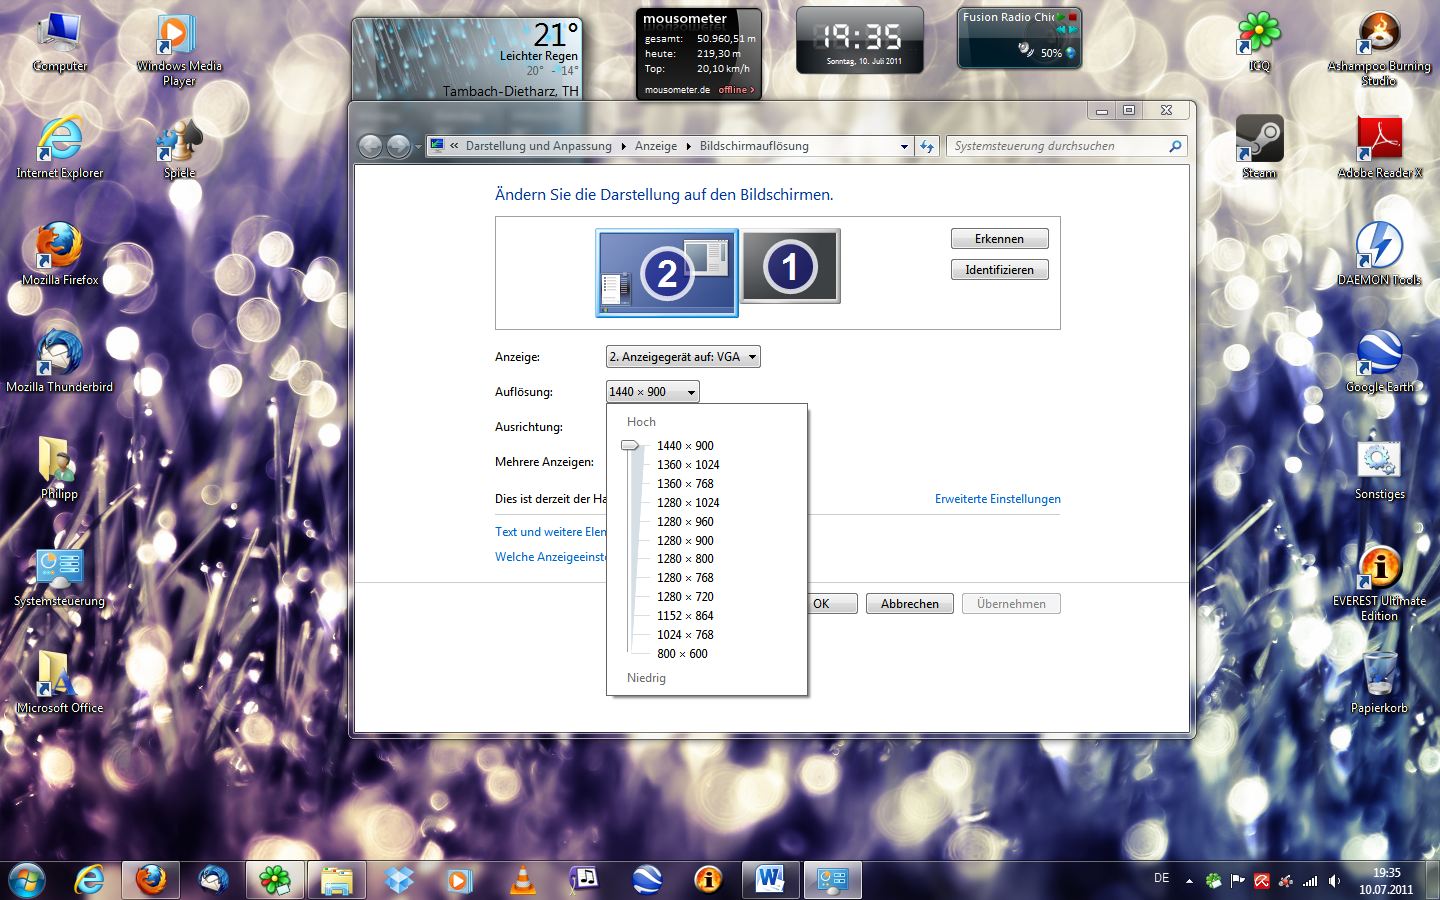Open Ashampoo Burning Studio desktop shortcut
Image resolution: width=1440 pixels, height=900 pixels.
click(x=1379, y=50)
